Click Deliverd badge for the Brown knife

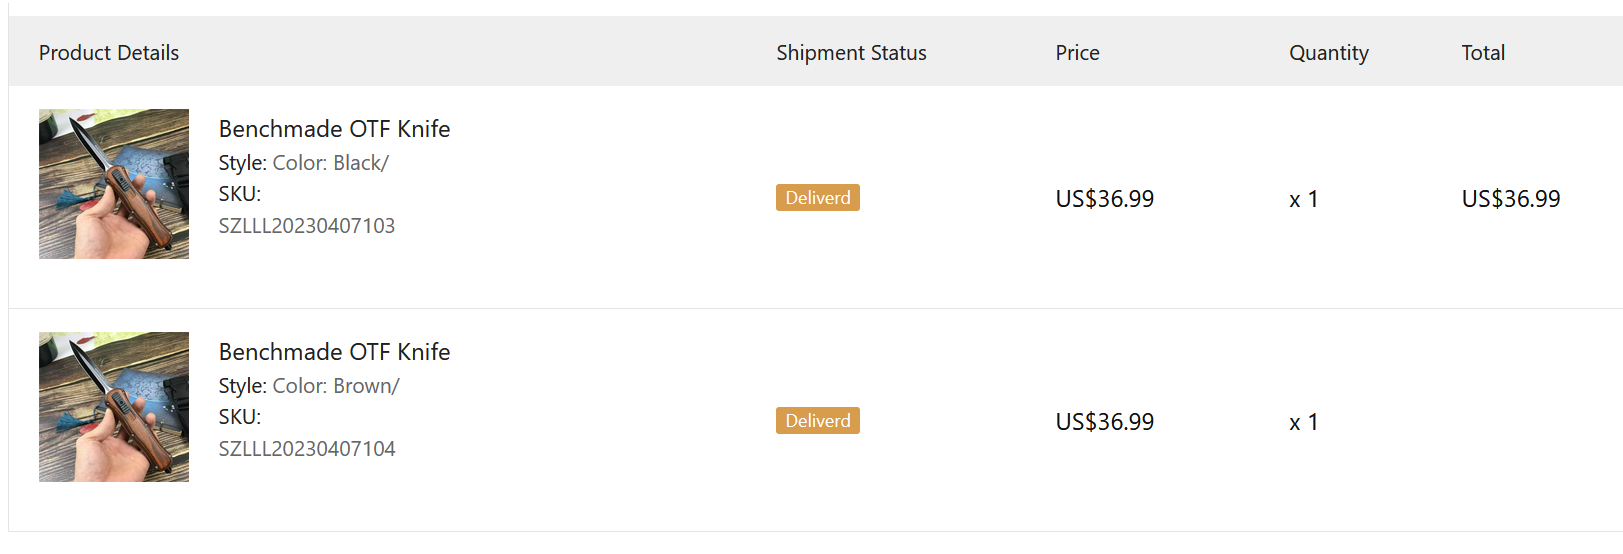pyautogui.click(x=817, y=421)
